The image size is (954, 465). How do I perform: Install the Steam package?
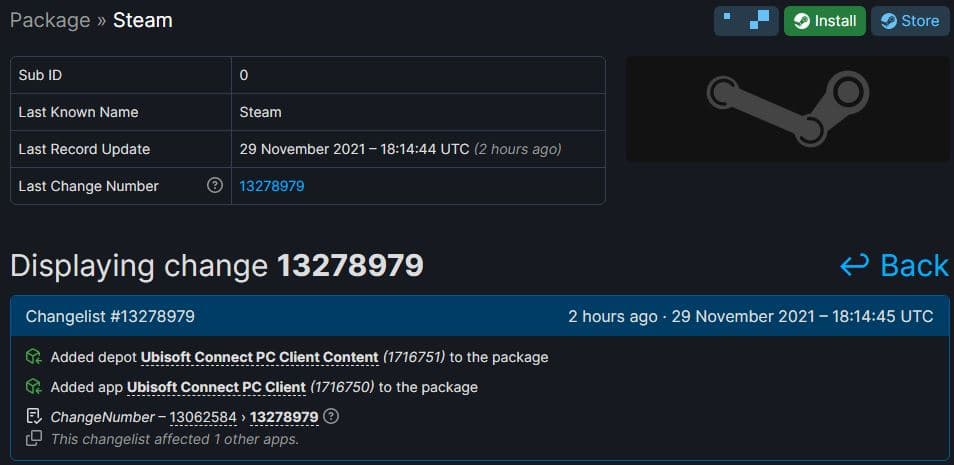824,21
